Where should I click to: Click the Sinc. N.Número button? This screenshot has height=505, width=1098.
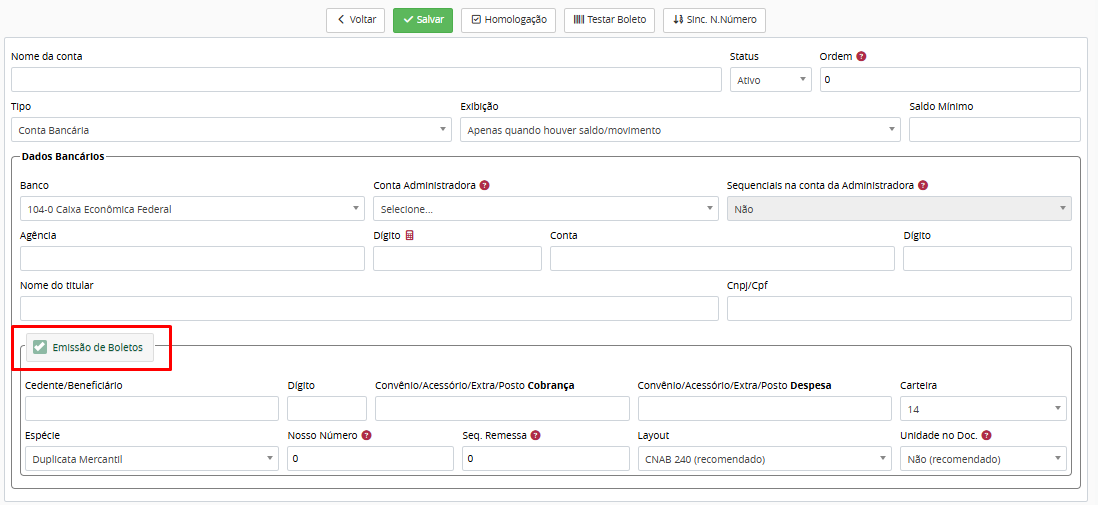(714, 19)
